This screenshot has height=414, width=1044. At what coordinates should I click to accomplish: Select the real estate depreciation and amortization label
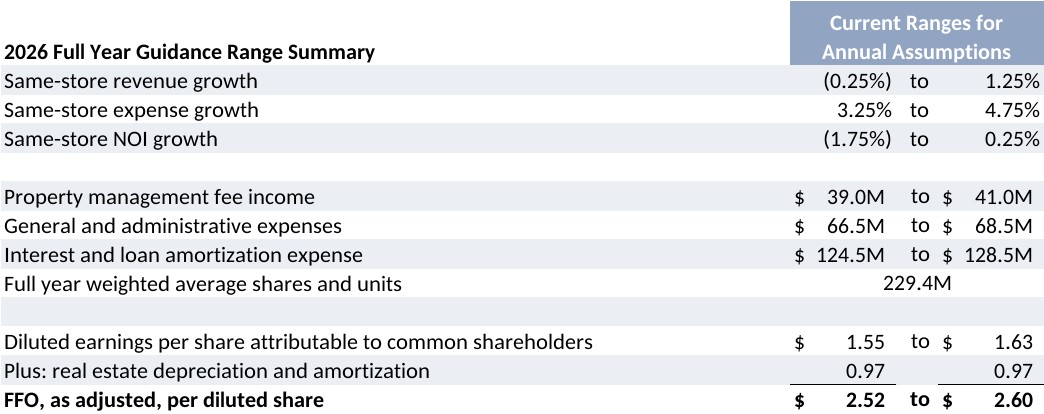coord(217,371)
